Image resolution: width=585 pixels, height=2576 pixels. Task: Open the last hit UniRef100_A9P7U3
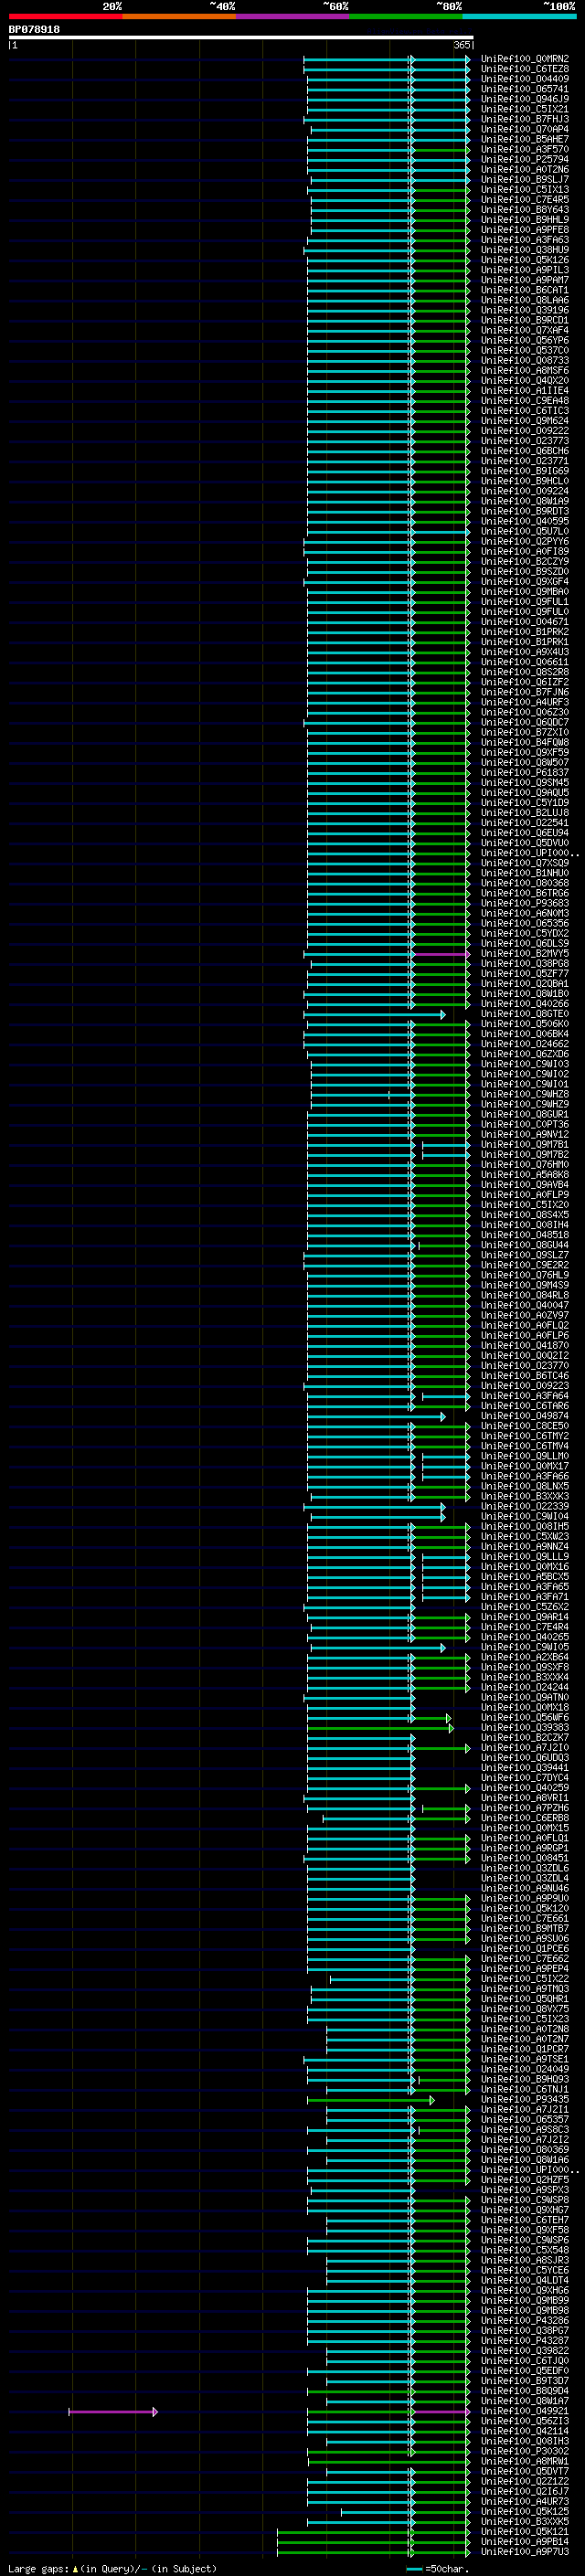pos(524,2551)
